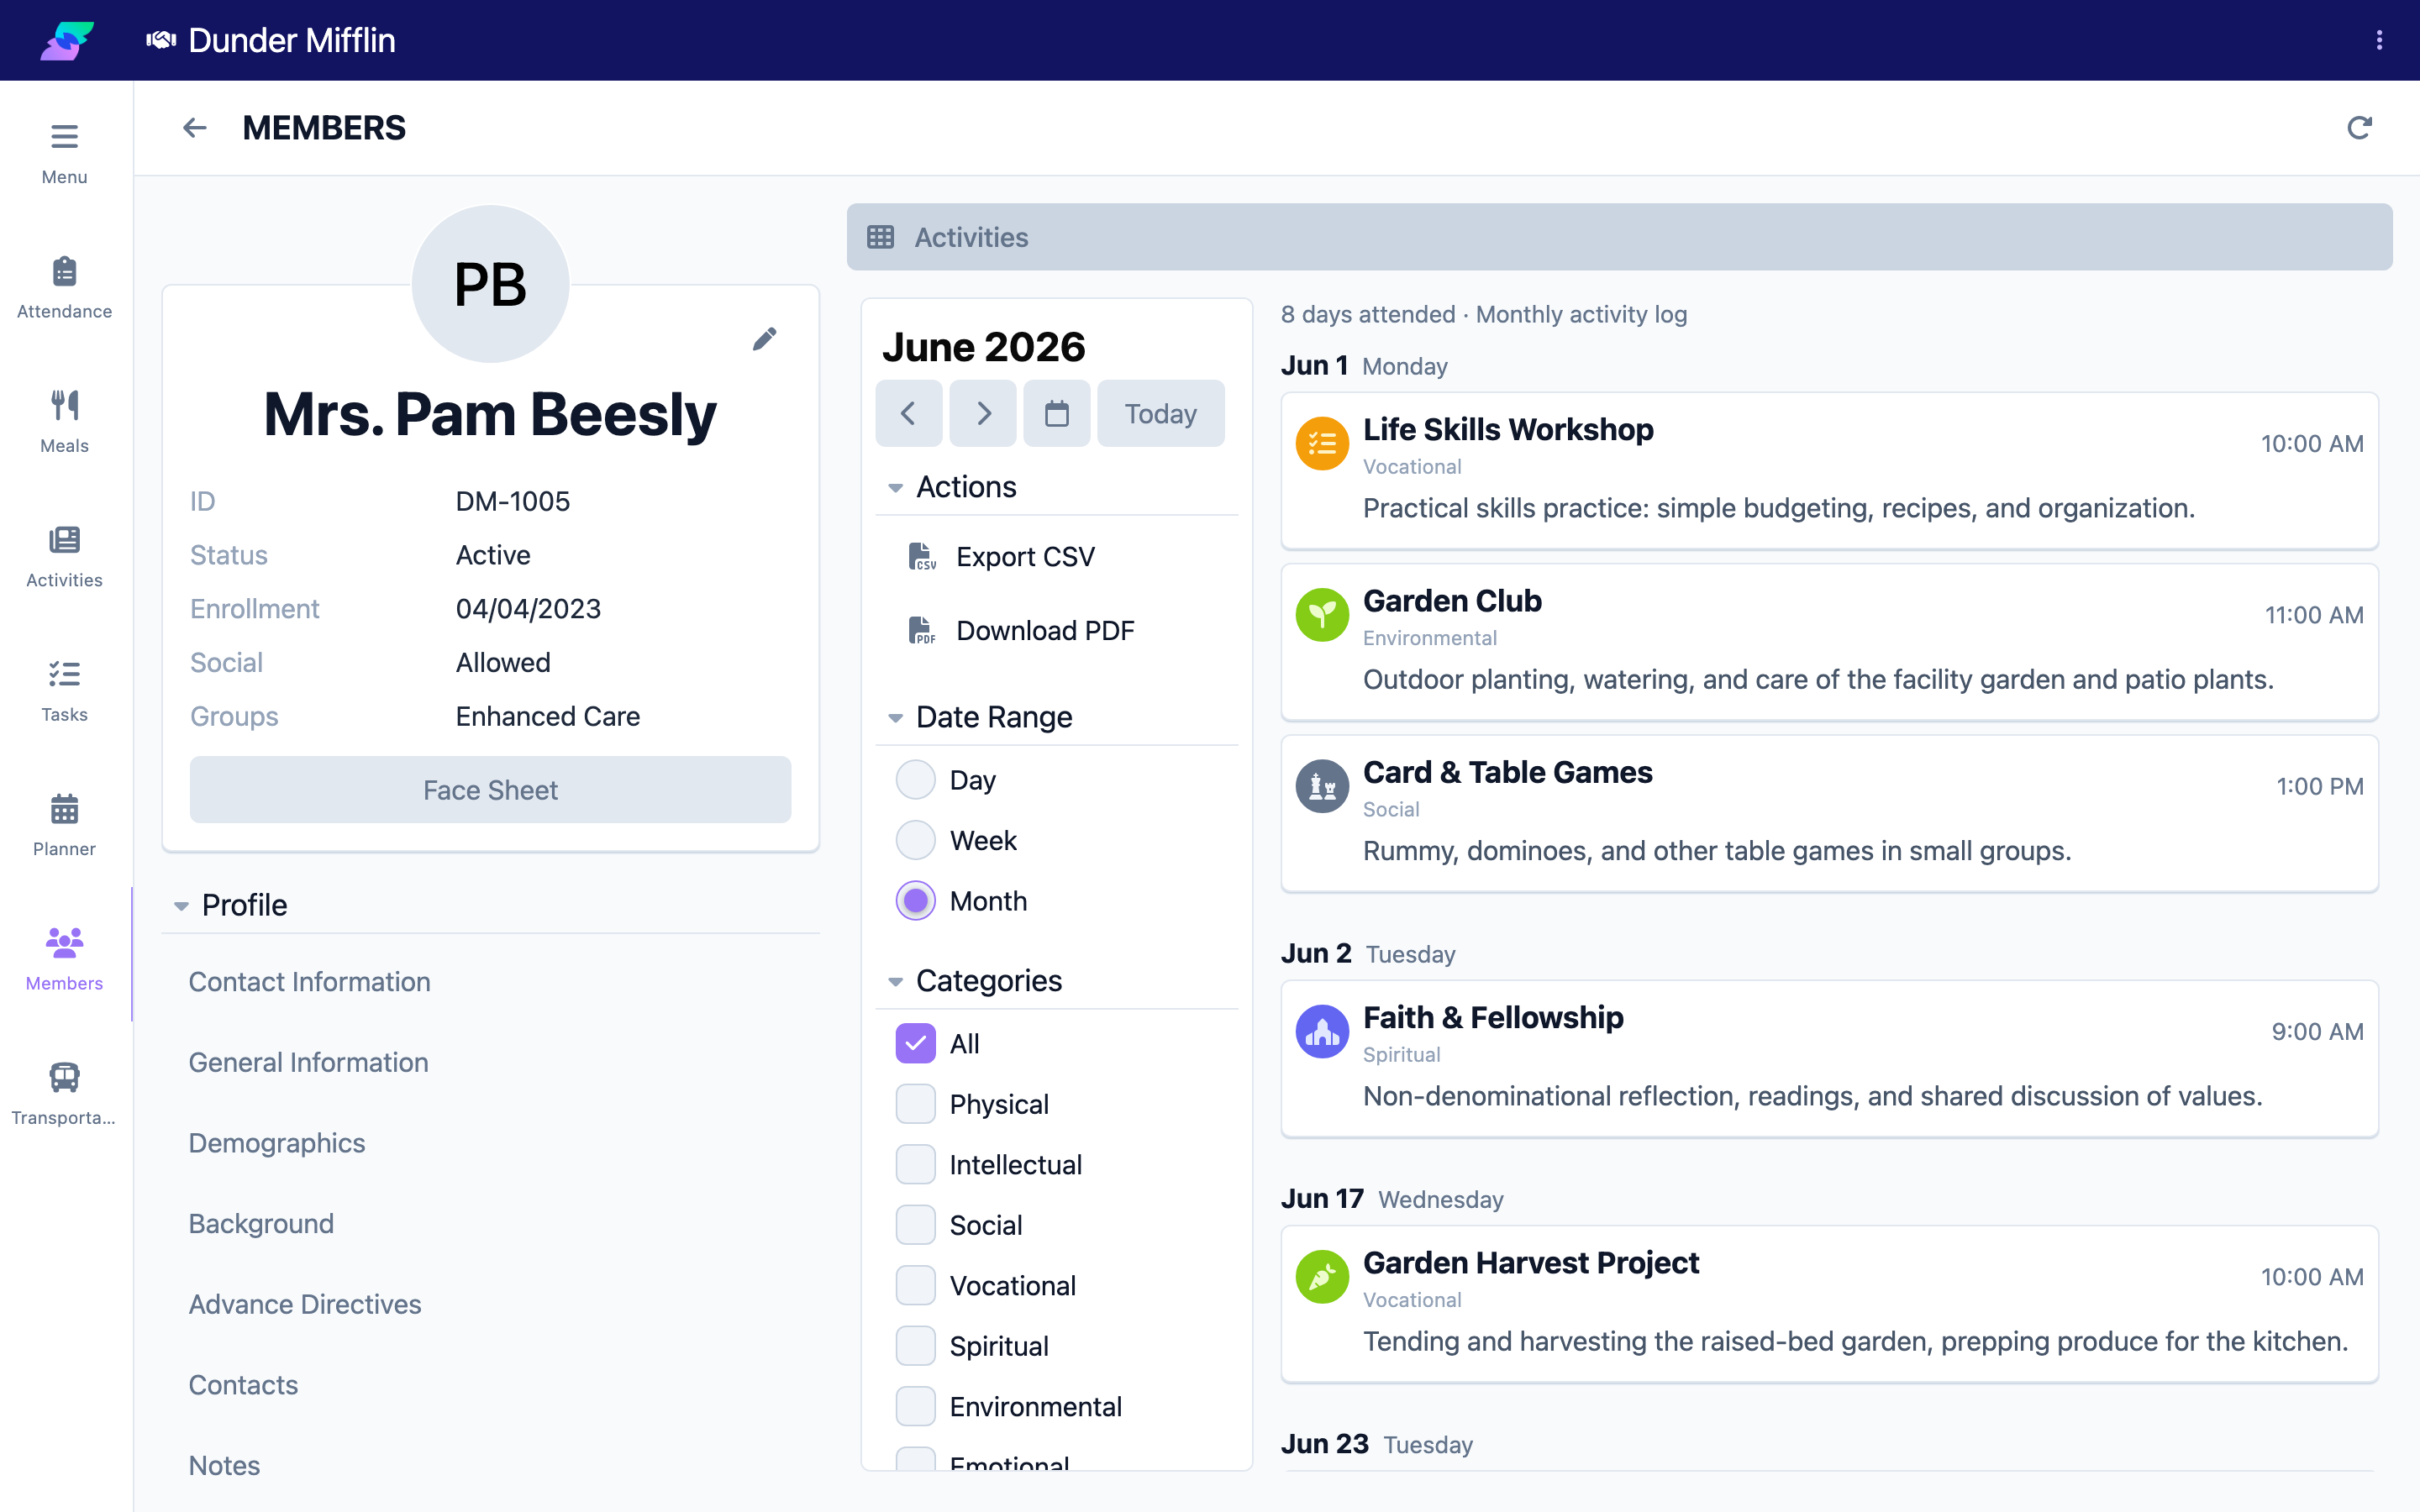
Task: Click the Faith & Fellowship purple icon
Action: click(1322, 1031)
